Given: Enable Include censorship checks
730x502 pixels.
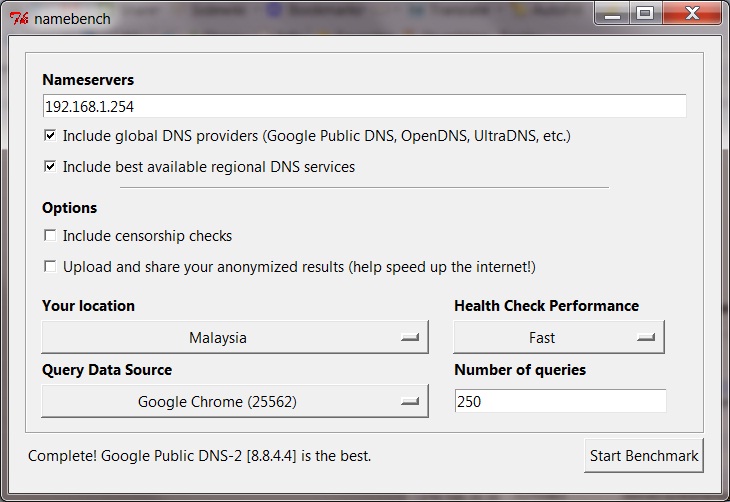Looking at the screenshot, I should (50, 235).
